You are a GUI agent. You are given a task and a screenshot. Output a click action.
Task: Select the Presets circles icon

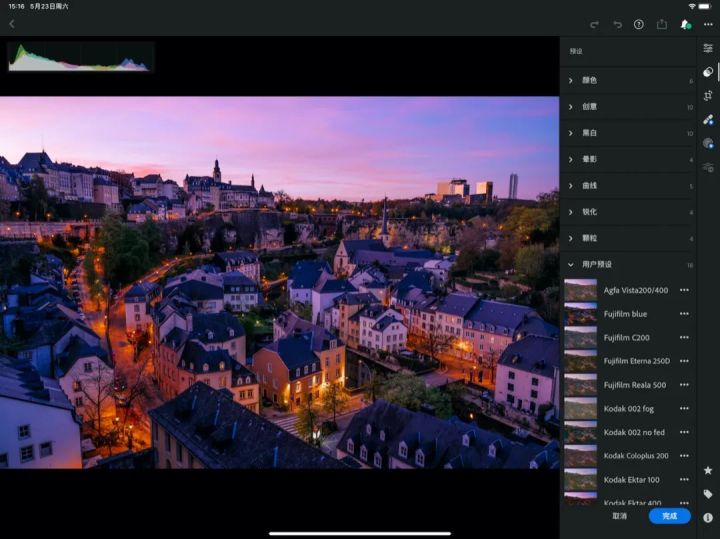pos(708,72)
